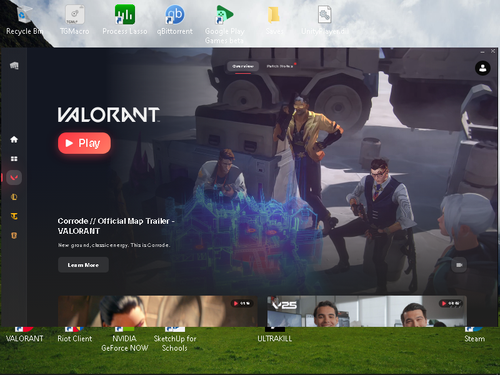This screenshot has height=375, width=500.
Task: Open the first video thumbnail with dark-haired character
Action: tap(158, 311)
